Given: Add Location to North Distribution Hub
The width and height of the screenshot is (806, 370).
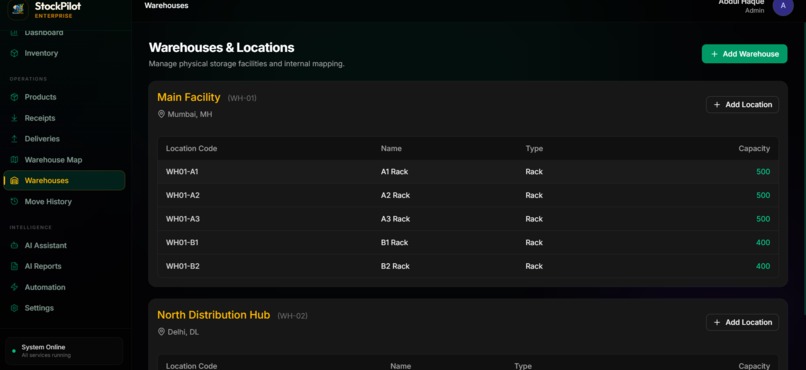Looking at the screenshot, I should click(742, 322).
